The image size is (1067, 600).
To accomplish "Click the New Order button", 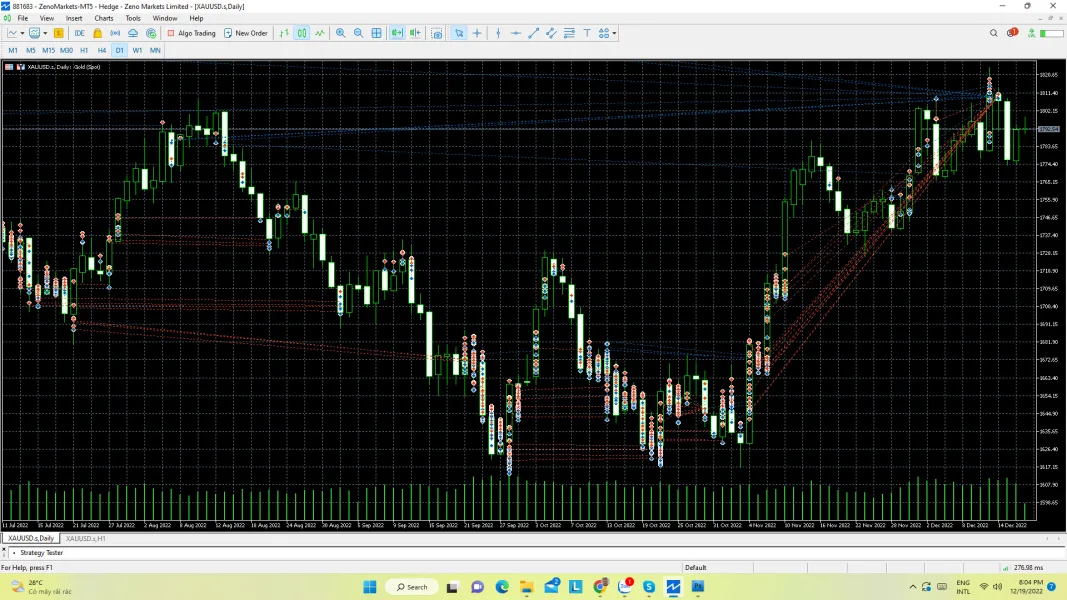I will (x=246, y=33).
